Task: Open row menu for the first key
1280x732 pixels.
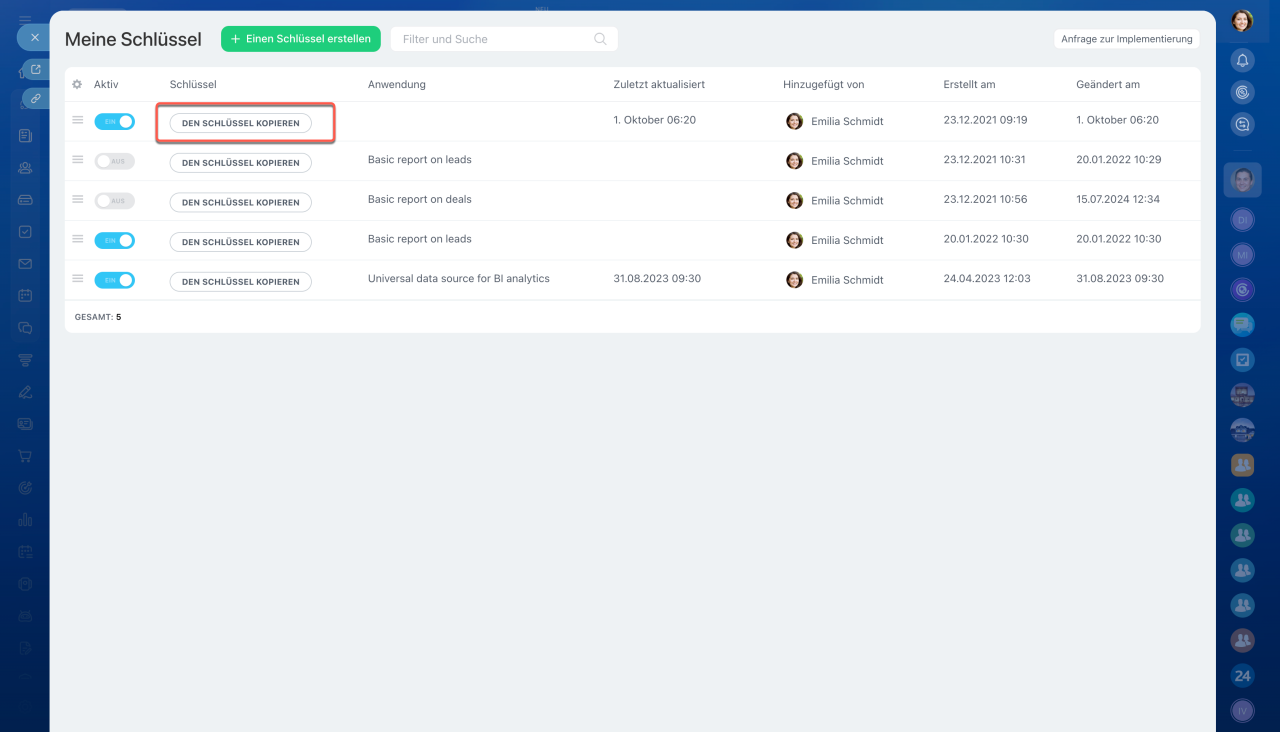Action: [77, 120]
